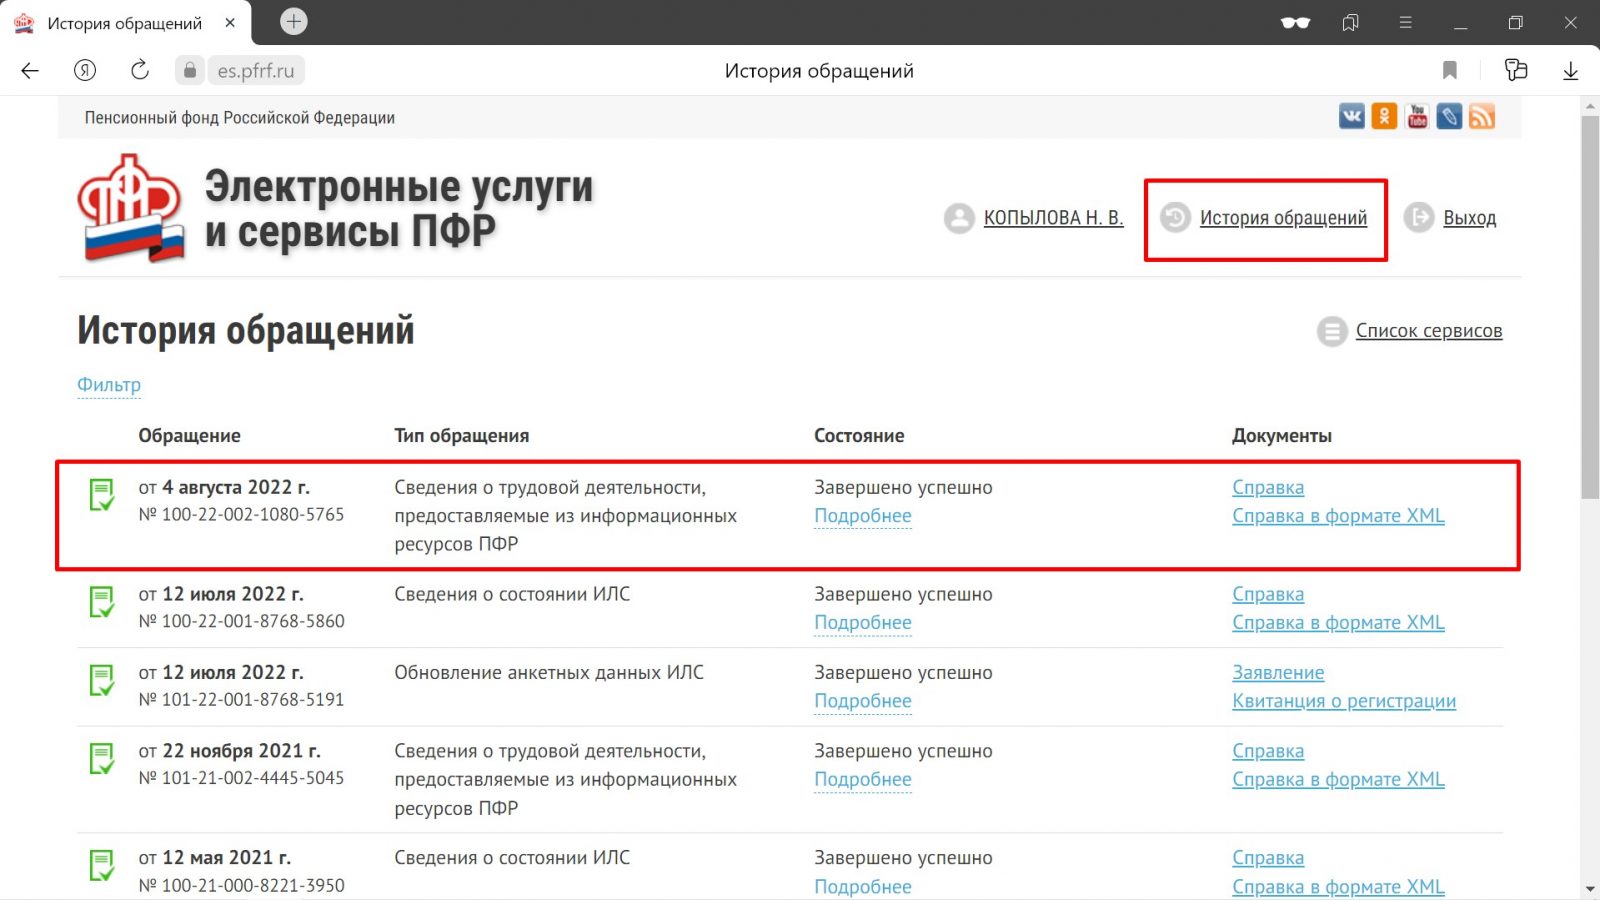Click the page vertical scrollbar
This screenshot has width=1600, height=900.
click(x=1589, y=300)
